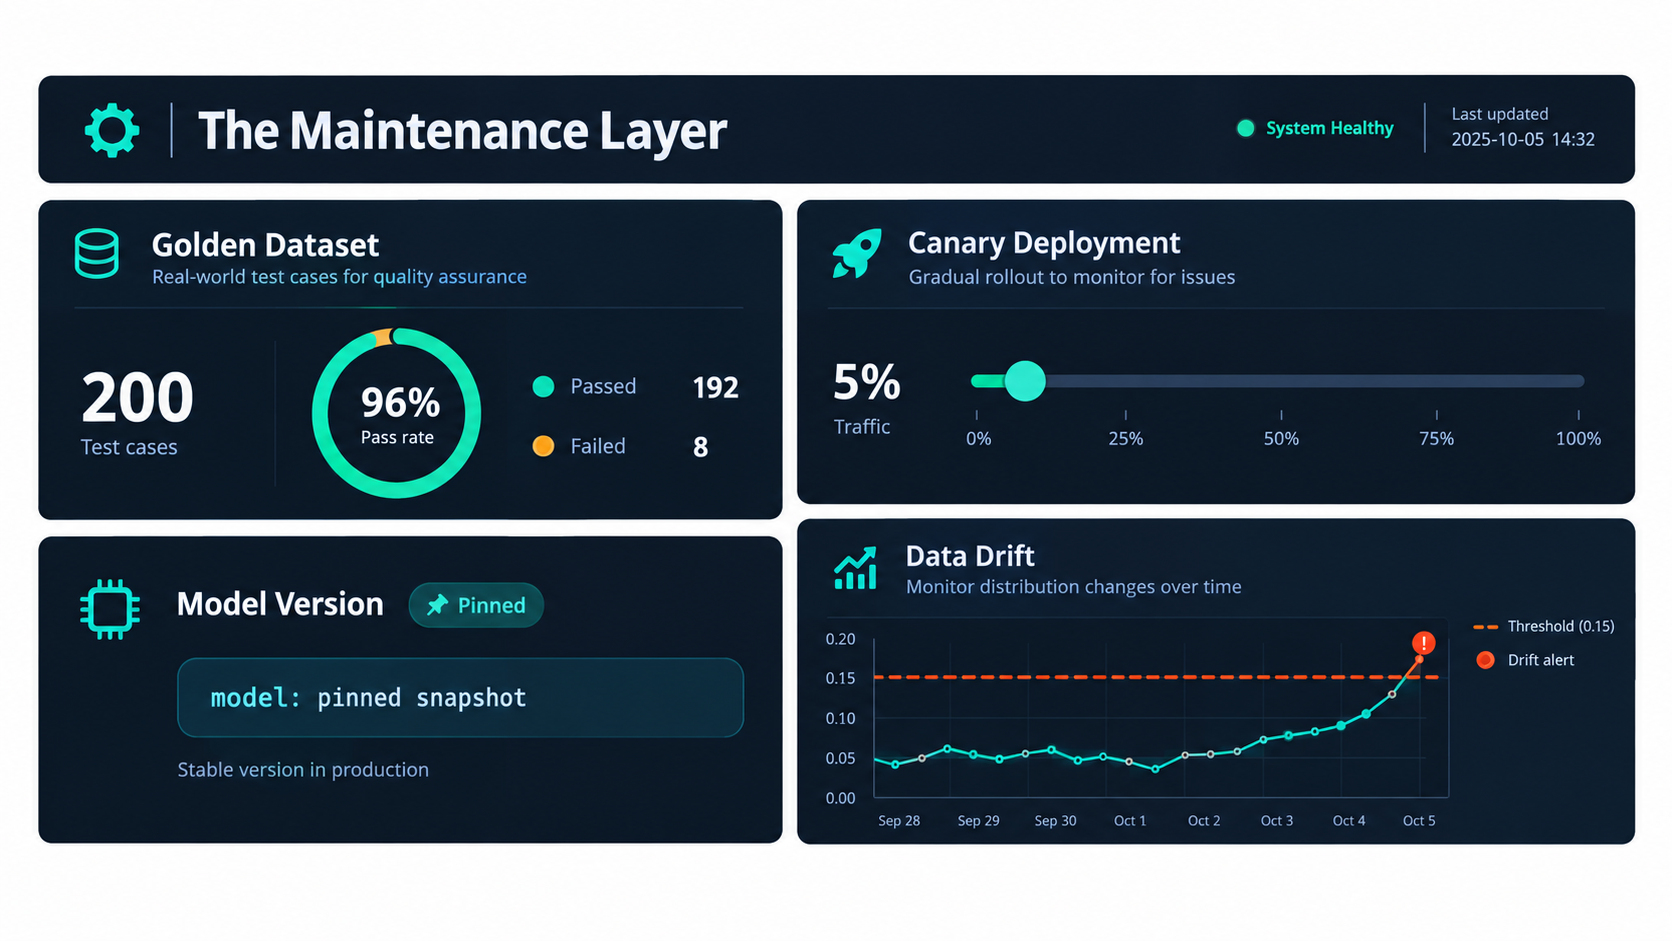Click The Maintenance Layer title
This screenshot has width=1672, height=941.
click(x=462, y=131)
